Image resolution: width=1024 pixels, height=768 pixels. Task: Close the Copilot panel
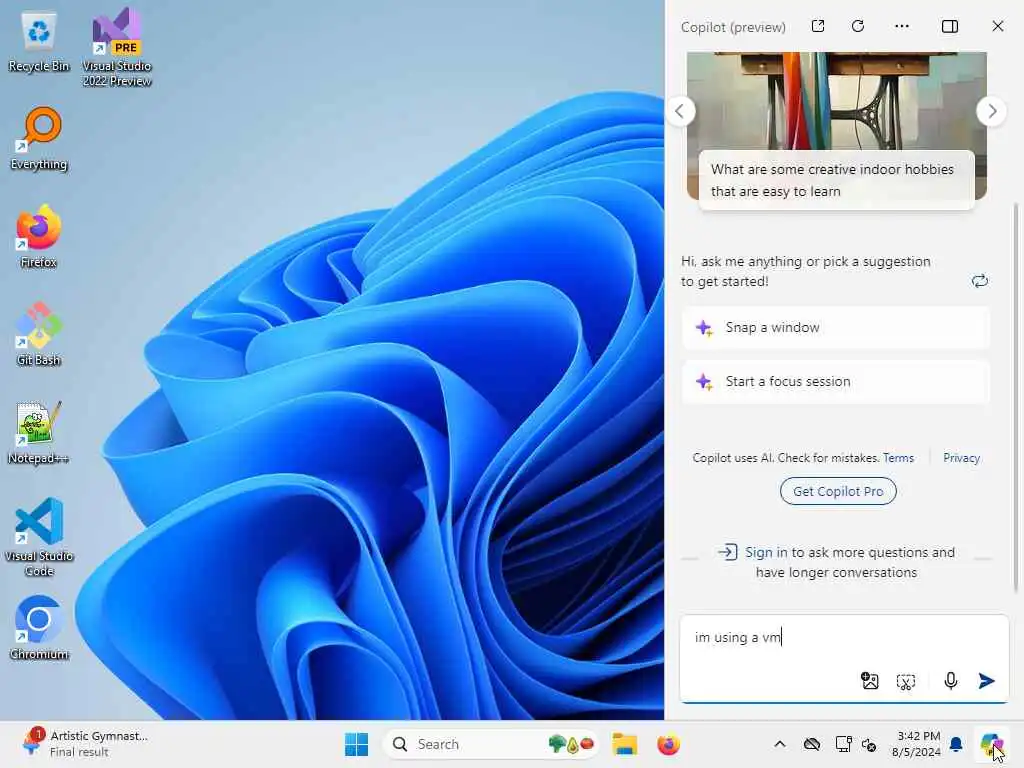997,26
